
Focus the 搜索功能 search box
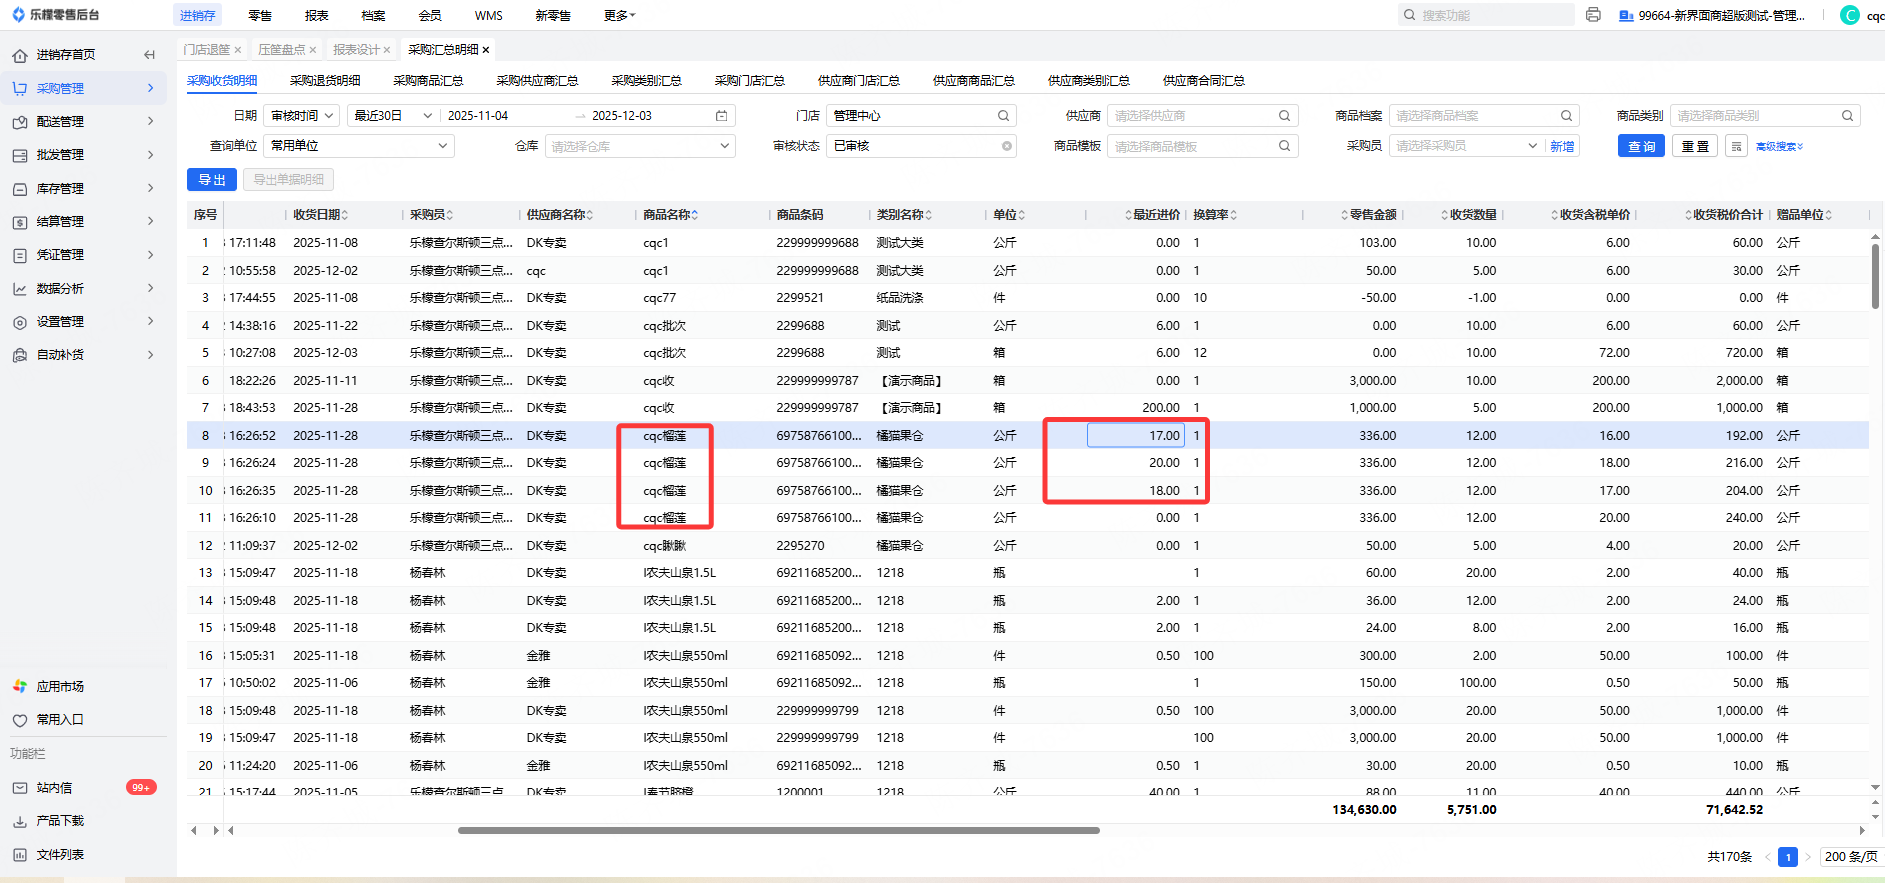pos(1486,15)
